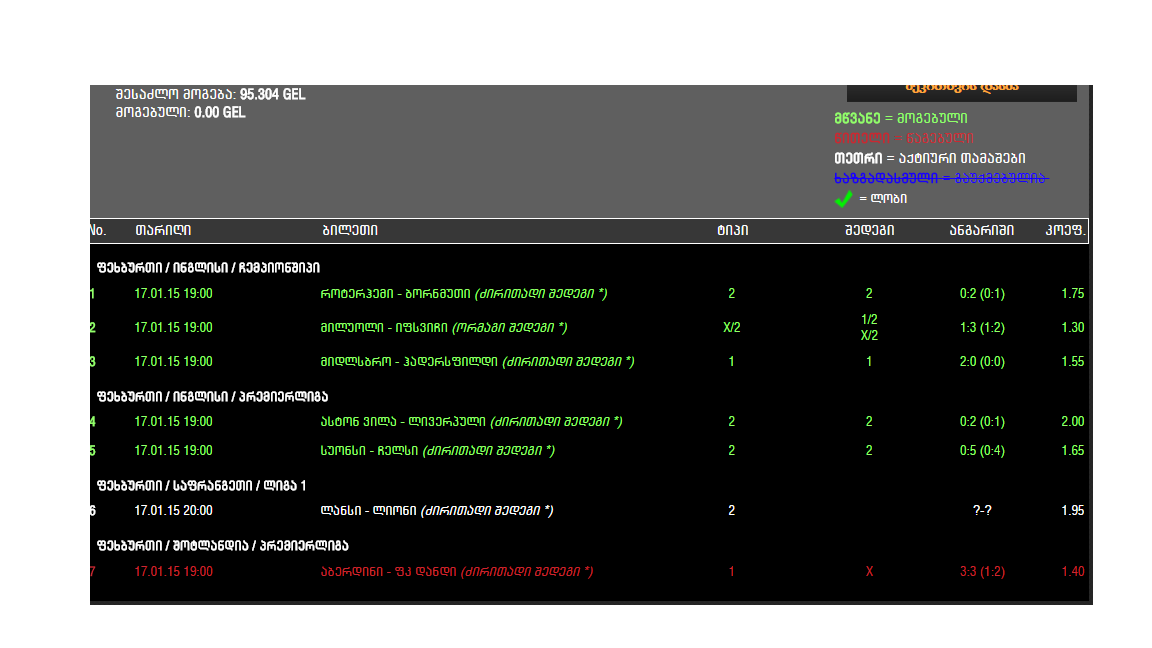Click score '0:2 (0:1)' in row 4
This screenshot has height=648, width=1152.
(x=982, y=422)
